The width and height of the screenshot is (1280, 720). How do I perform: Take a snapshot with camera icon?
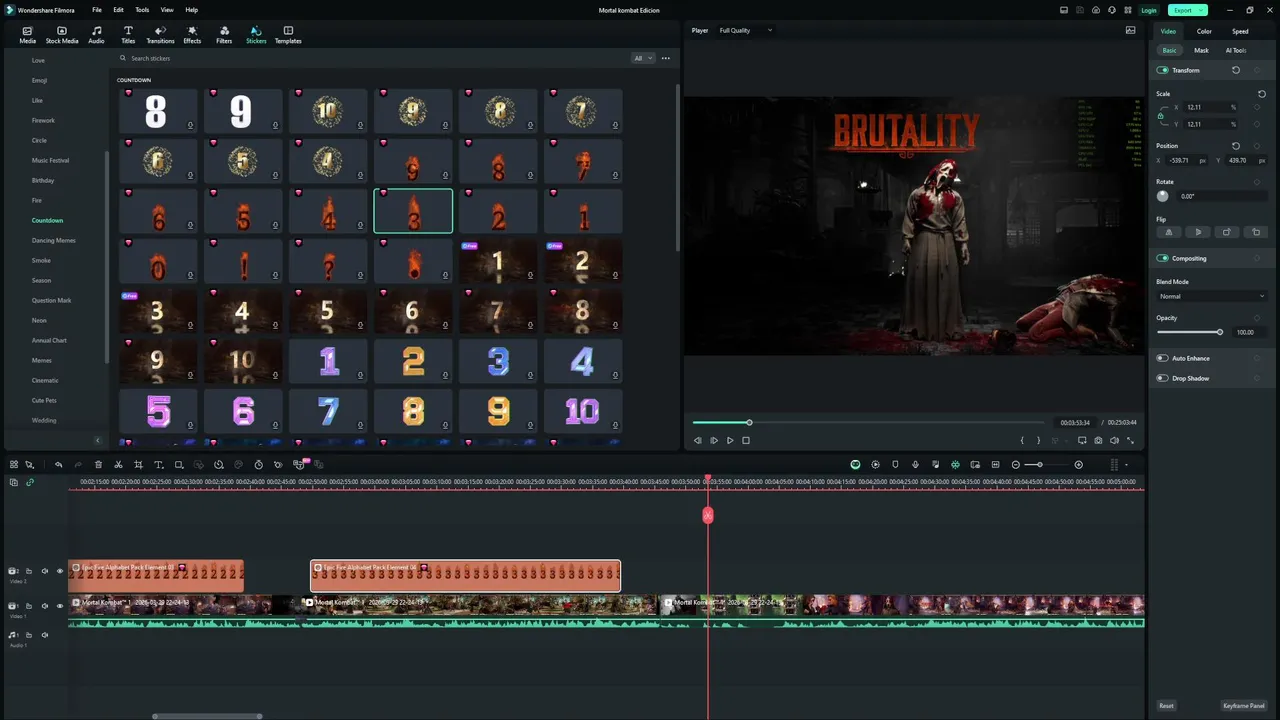click(x=1098, y=440)
